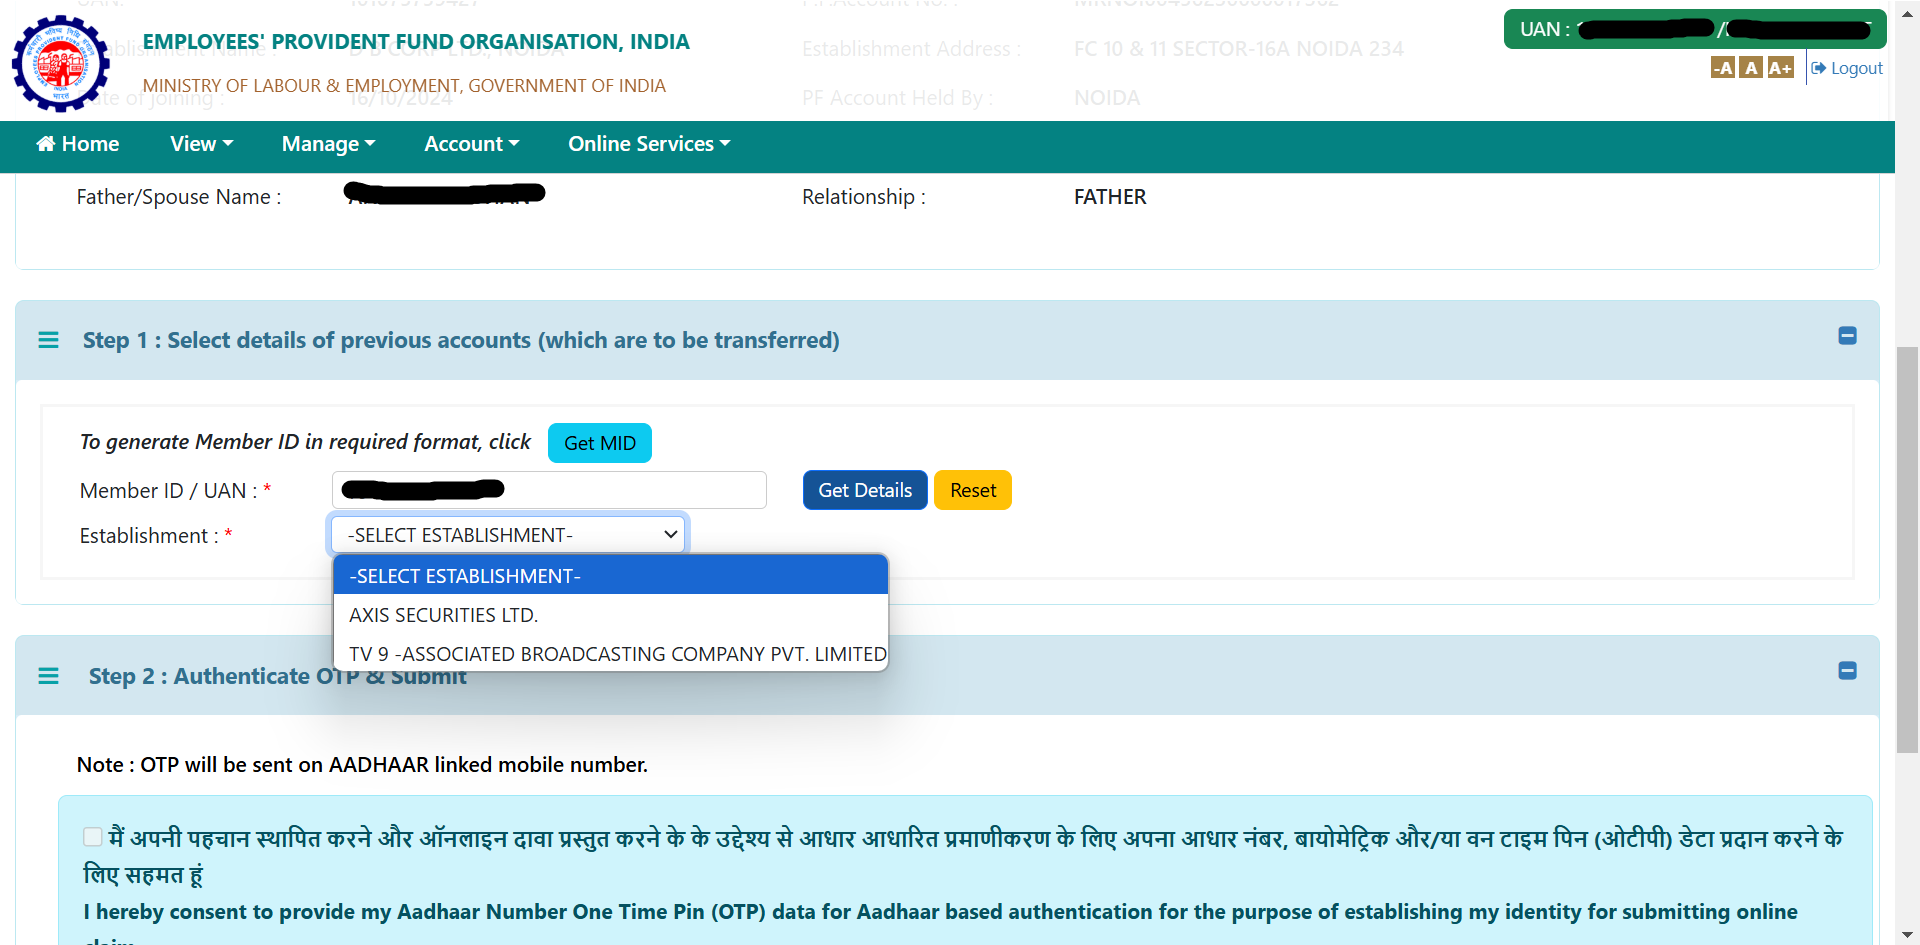Open the View menu

click(201, 143)
